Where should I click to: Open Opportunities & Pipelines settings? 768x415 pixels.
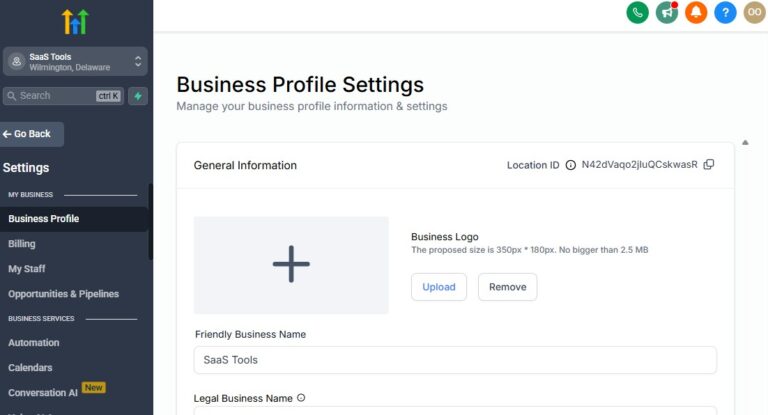pyautogui.click(x=64, y=294)
